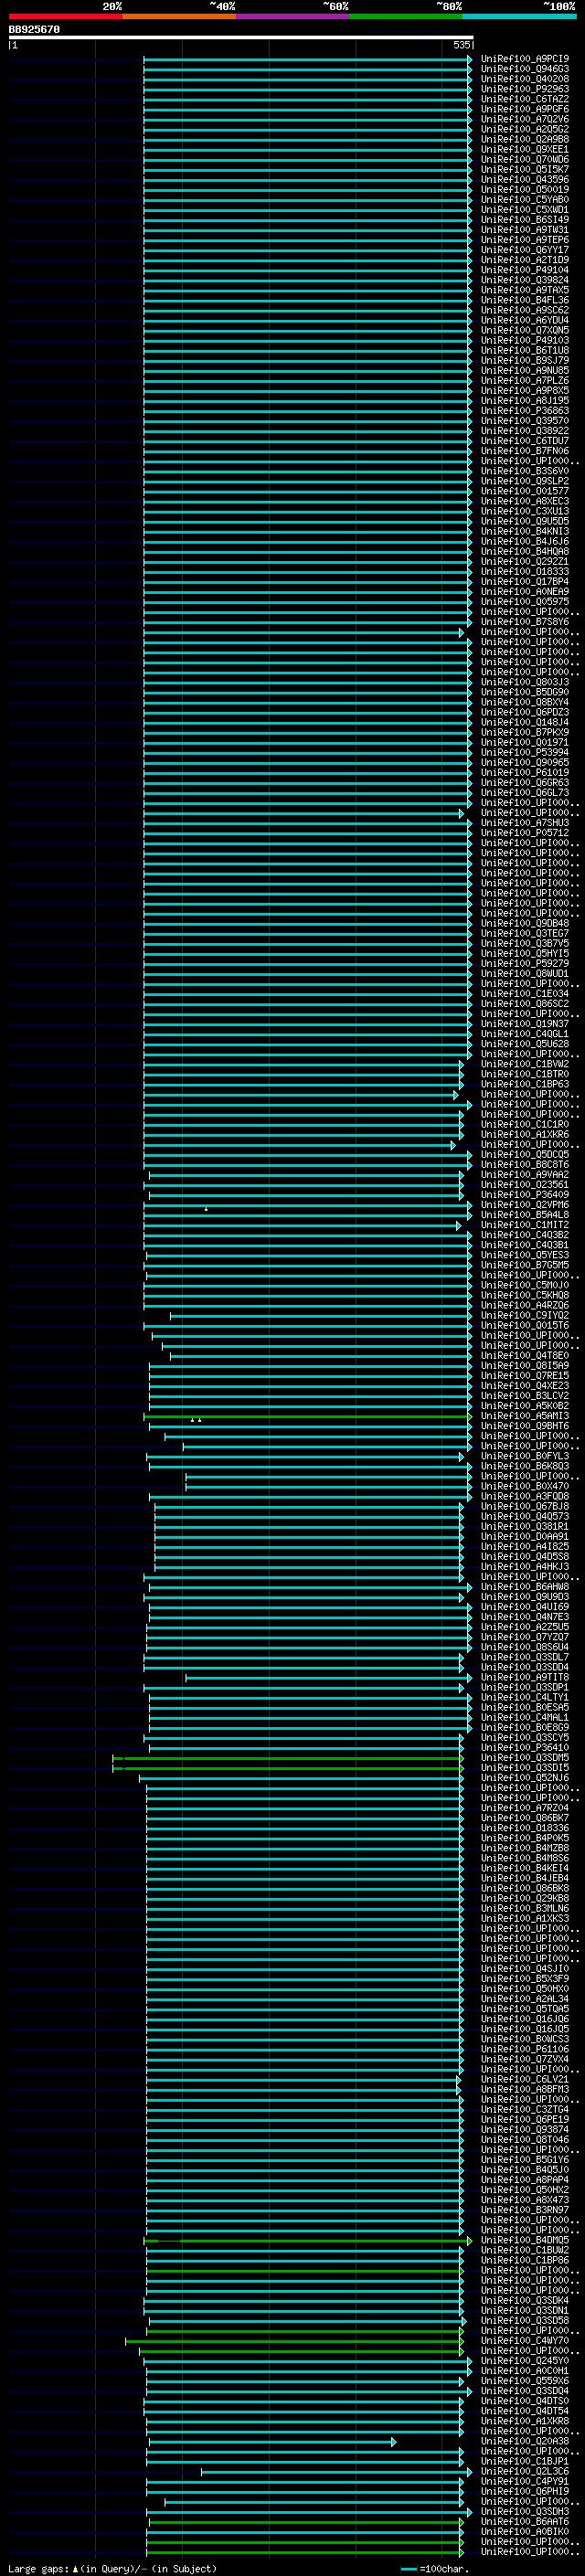Click label UniRef100_Q8I5A9
This screenshot has width=585, height=2576.
tap(525, 1366)
